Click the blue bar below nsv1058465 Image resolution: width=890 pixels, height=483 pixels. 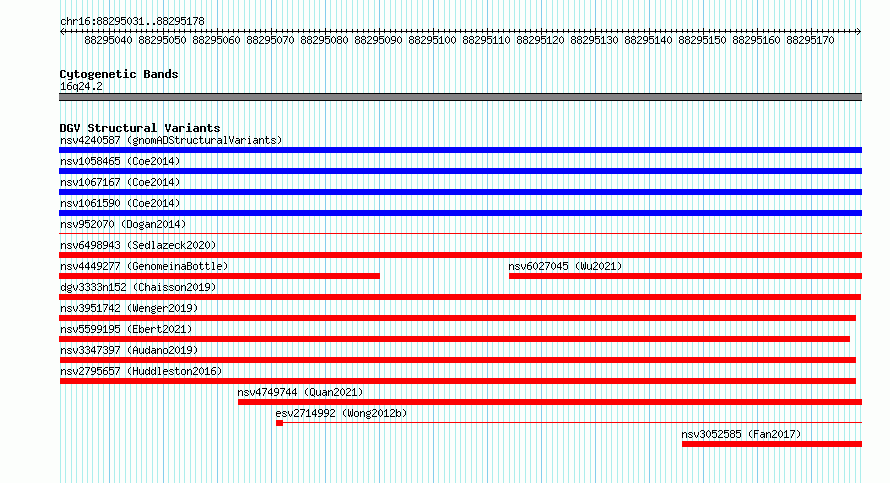(460, 171)
